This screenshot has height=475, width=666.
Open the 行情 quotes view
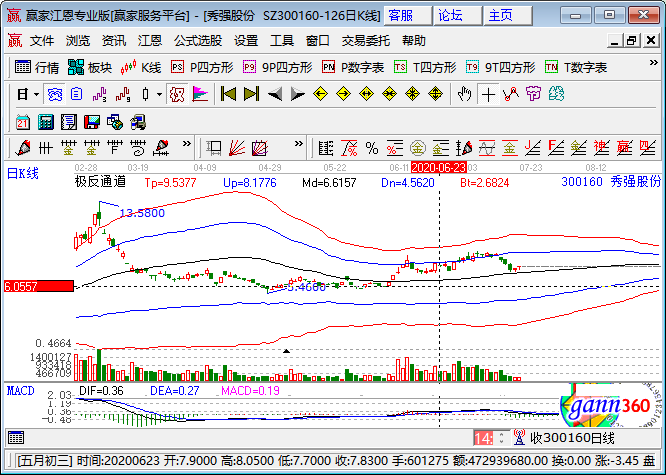37,67
